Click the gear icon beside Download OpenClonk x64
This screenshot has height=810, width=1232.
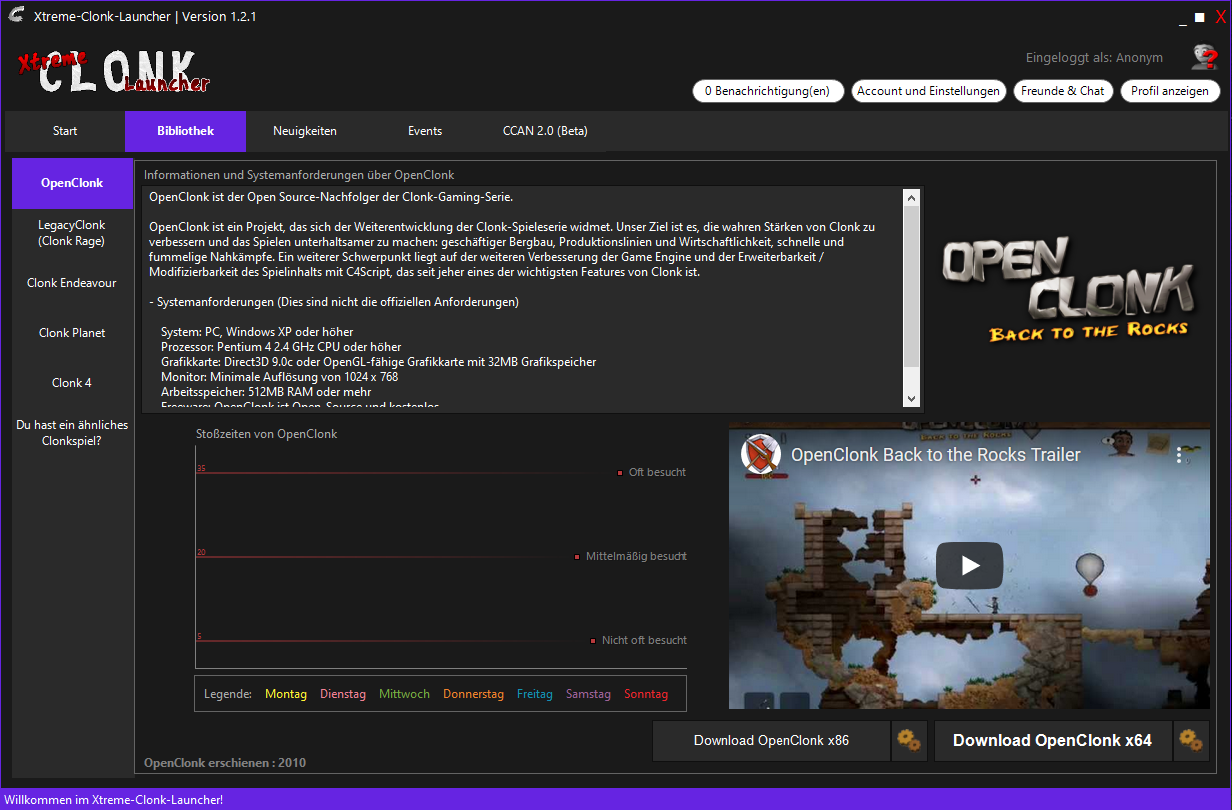pyautogui.click(x=1190, y=741)
